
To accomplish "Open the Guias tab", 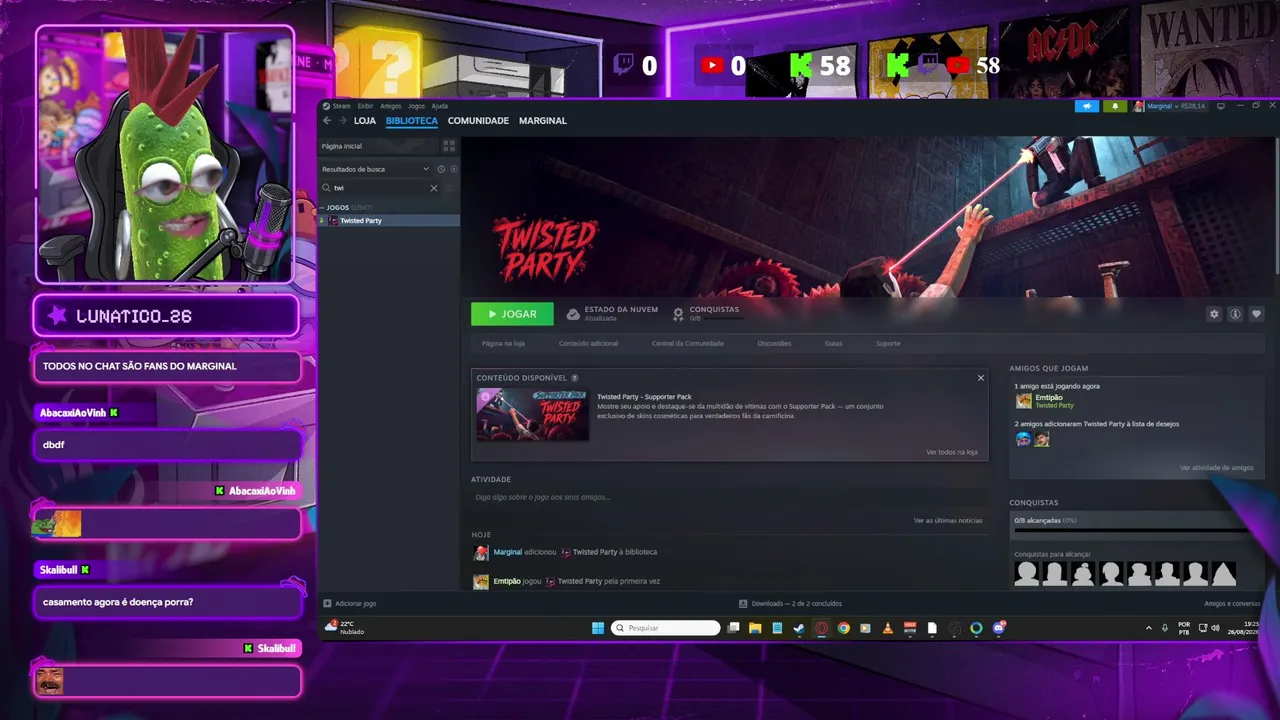I will click(x=833, y=343).
